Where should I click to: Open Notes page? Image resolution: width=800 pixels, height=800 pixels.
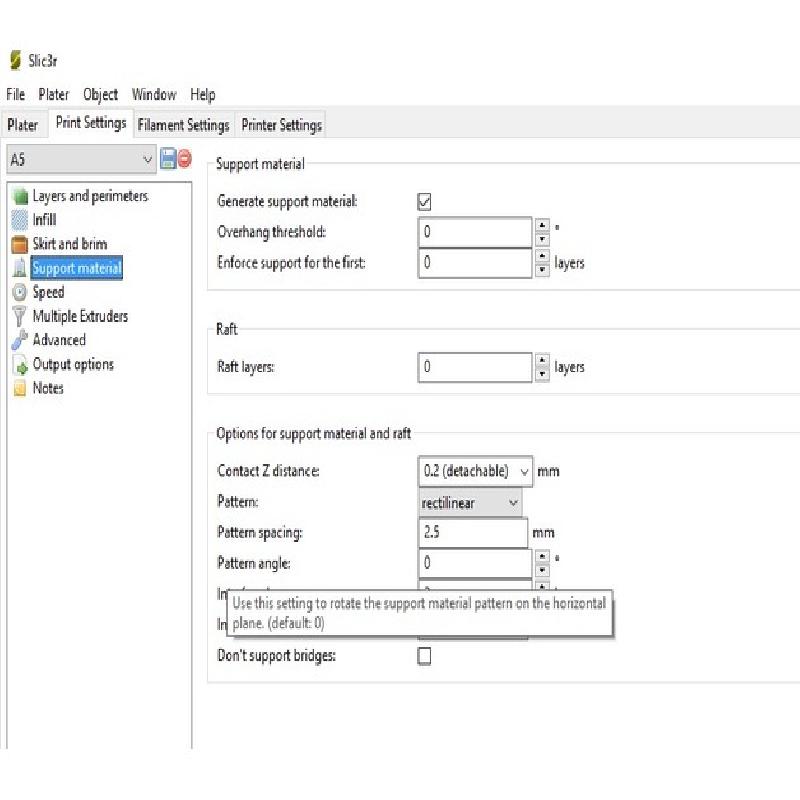pos(48,388)
